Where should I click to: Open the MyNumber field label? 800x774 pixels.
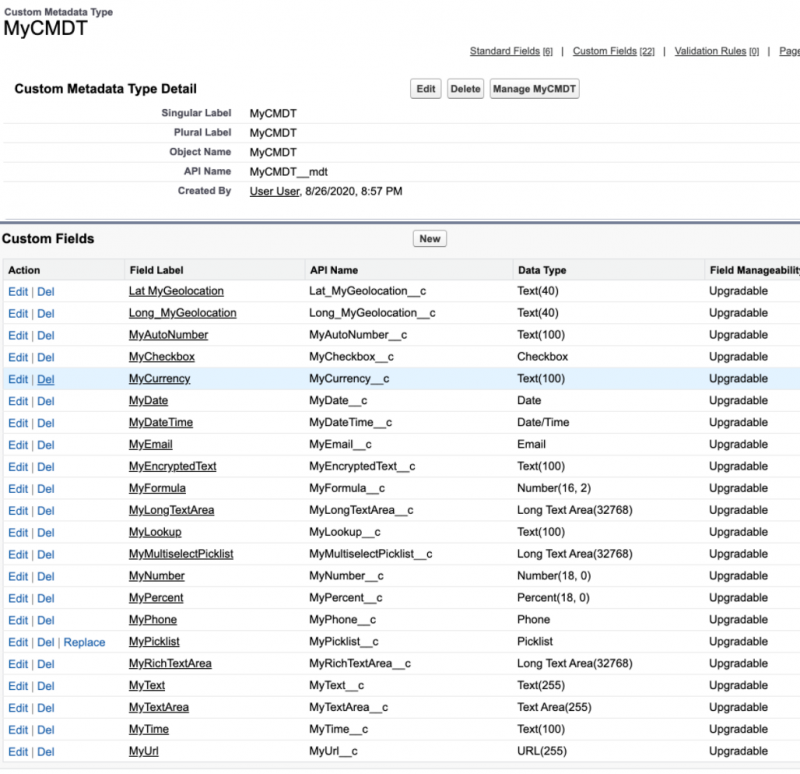point(157,576)
